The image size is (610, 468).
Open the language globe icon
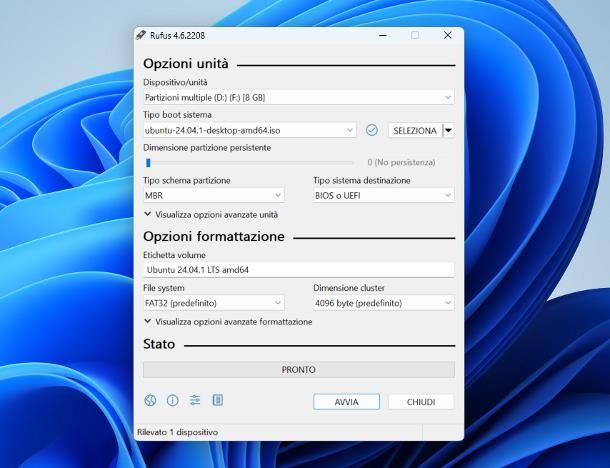tap(150, 400)
